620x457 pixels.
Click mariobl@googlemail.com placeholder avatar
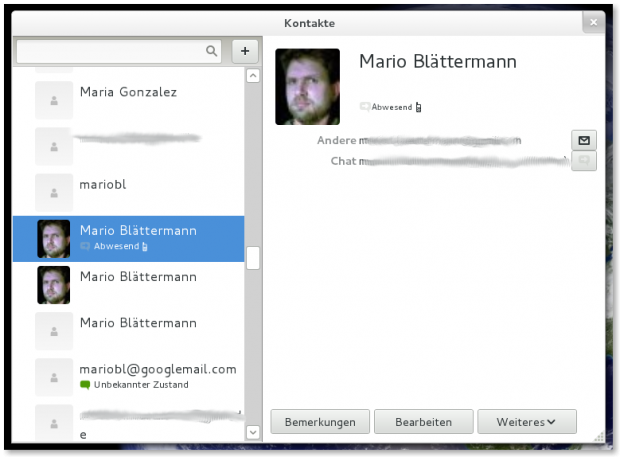(54, 378)
